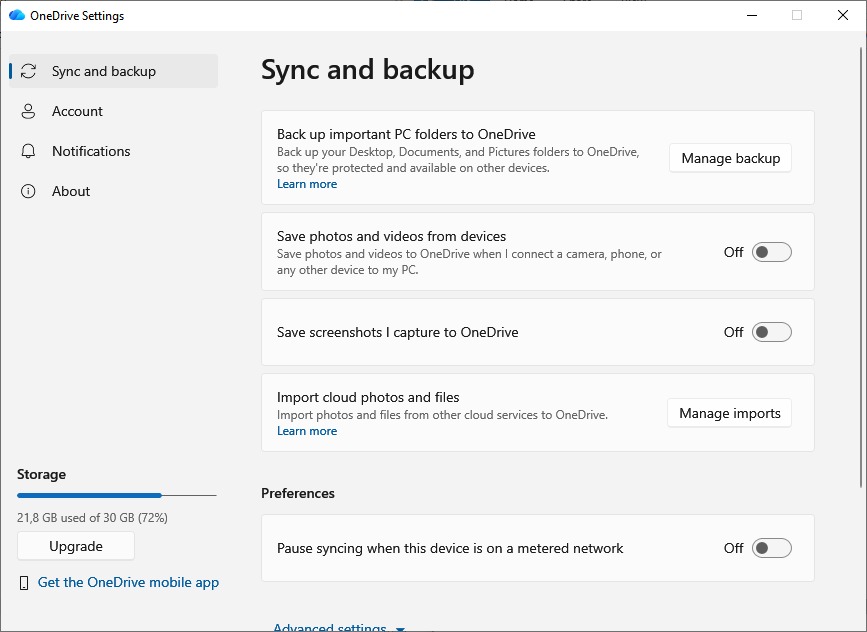Click the OneDrive cloud icon in title bar
Screen dimensions: 867x632
[17, 15]
